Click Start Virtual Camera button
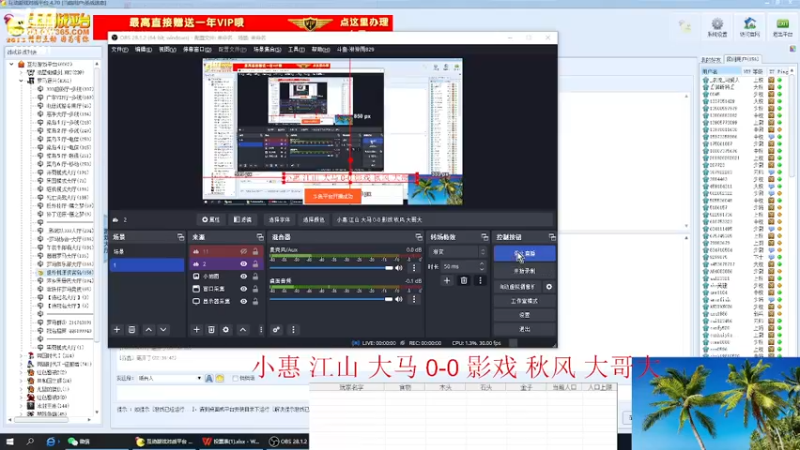The image size is (800, 450). coord(517,287)
